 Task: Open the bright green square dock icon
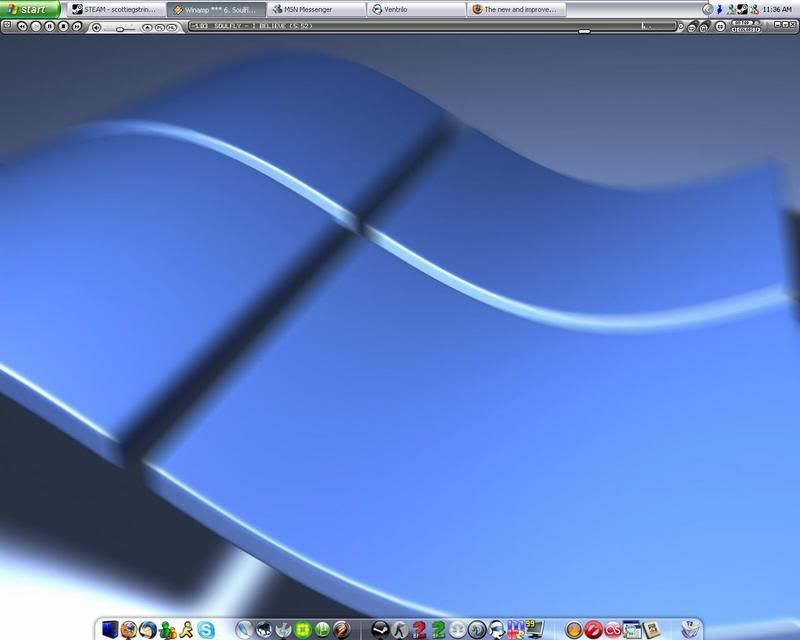303,629
